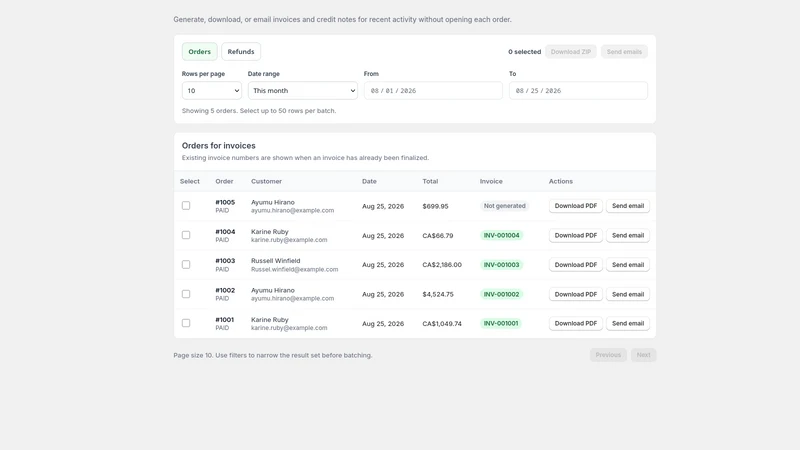
Task: Click the total $699.95
Action: (435, 206)
